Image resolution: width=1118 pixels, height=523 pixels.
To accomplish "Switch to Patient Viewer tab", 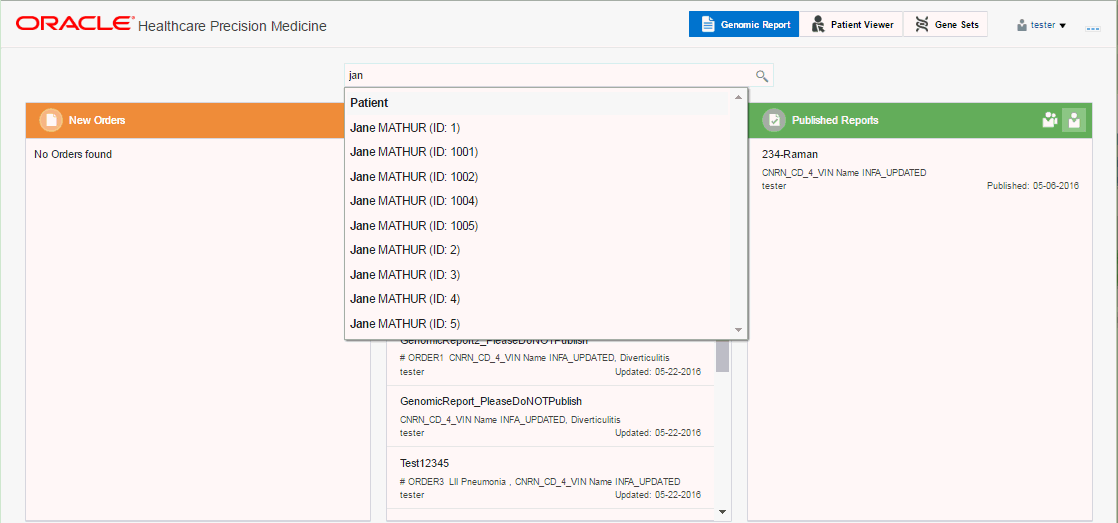I will (x=851, y=24).
